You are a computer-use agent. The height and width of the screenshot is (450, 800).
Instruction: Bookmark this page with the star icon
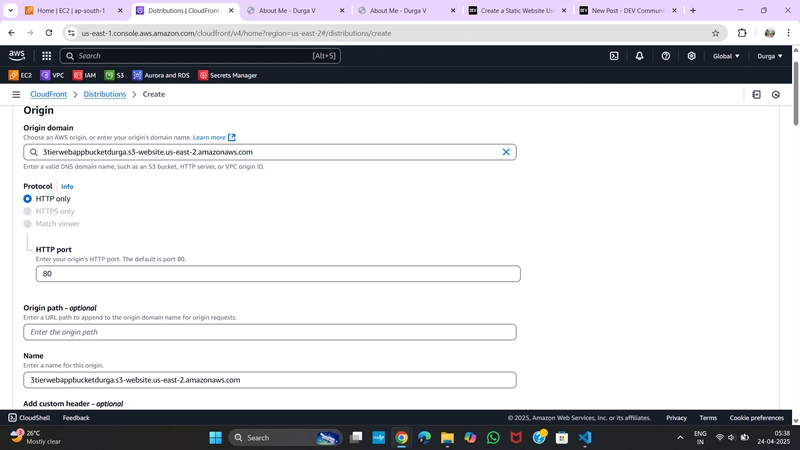point(715,33)
